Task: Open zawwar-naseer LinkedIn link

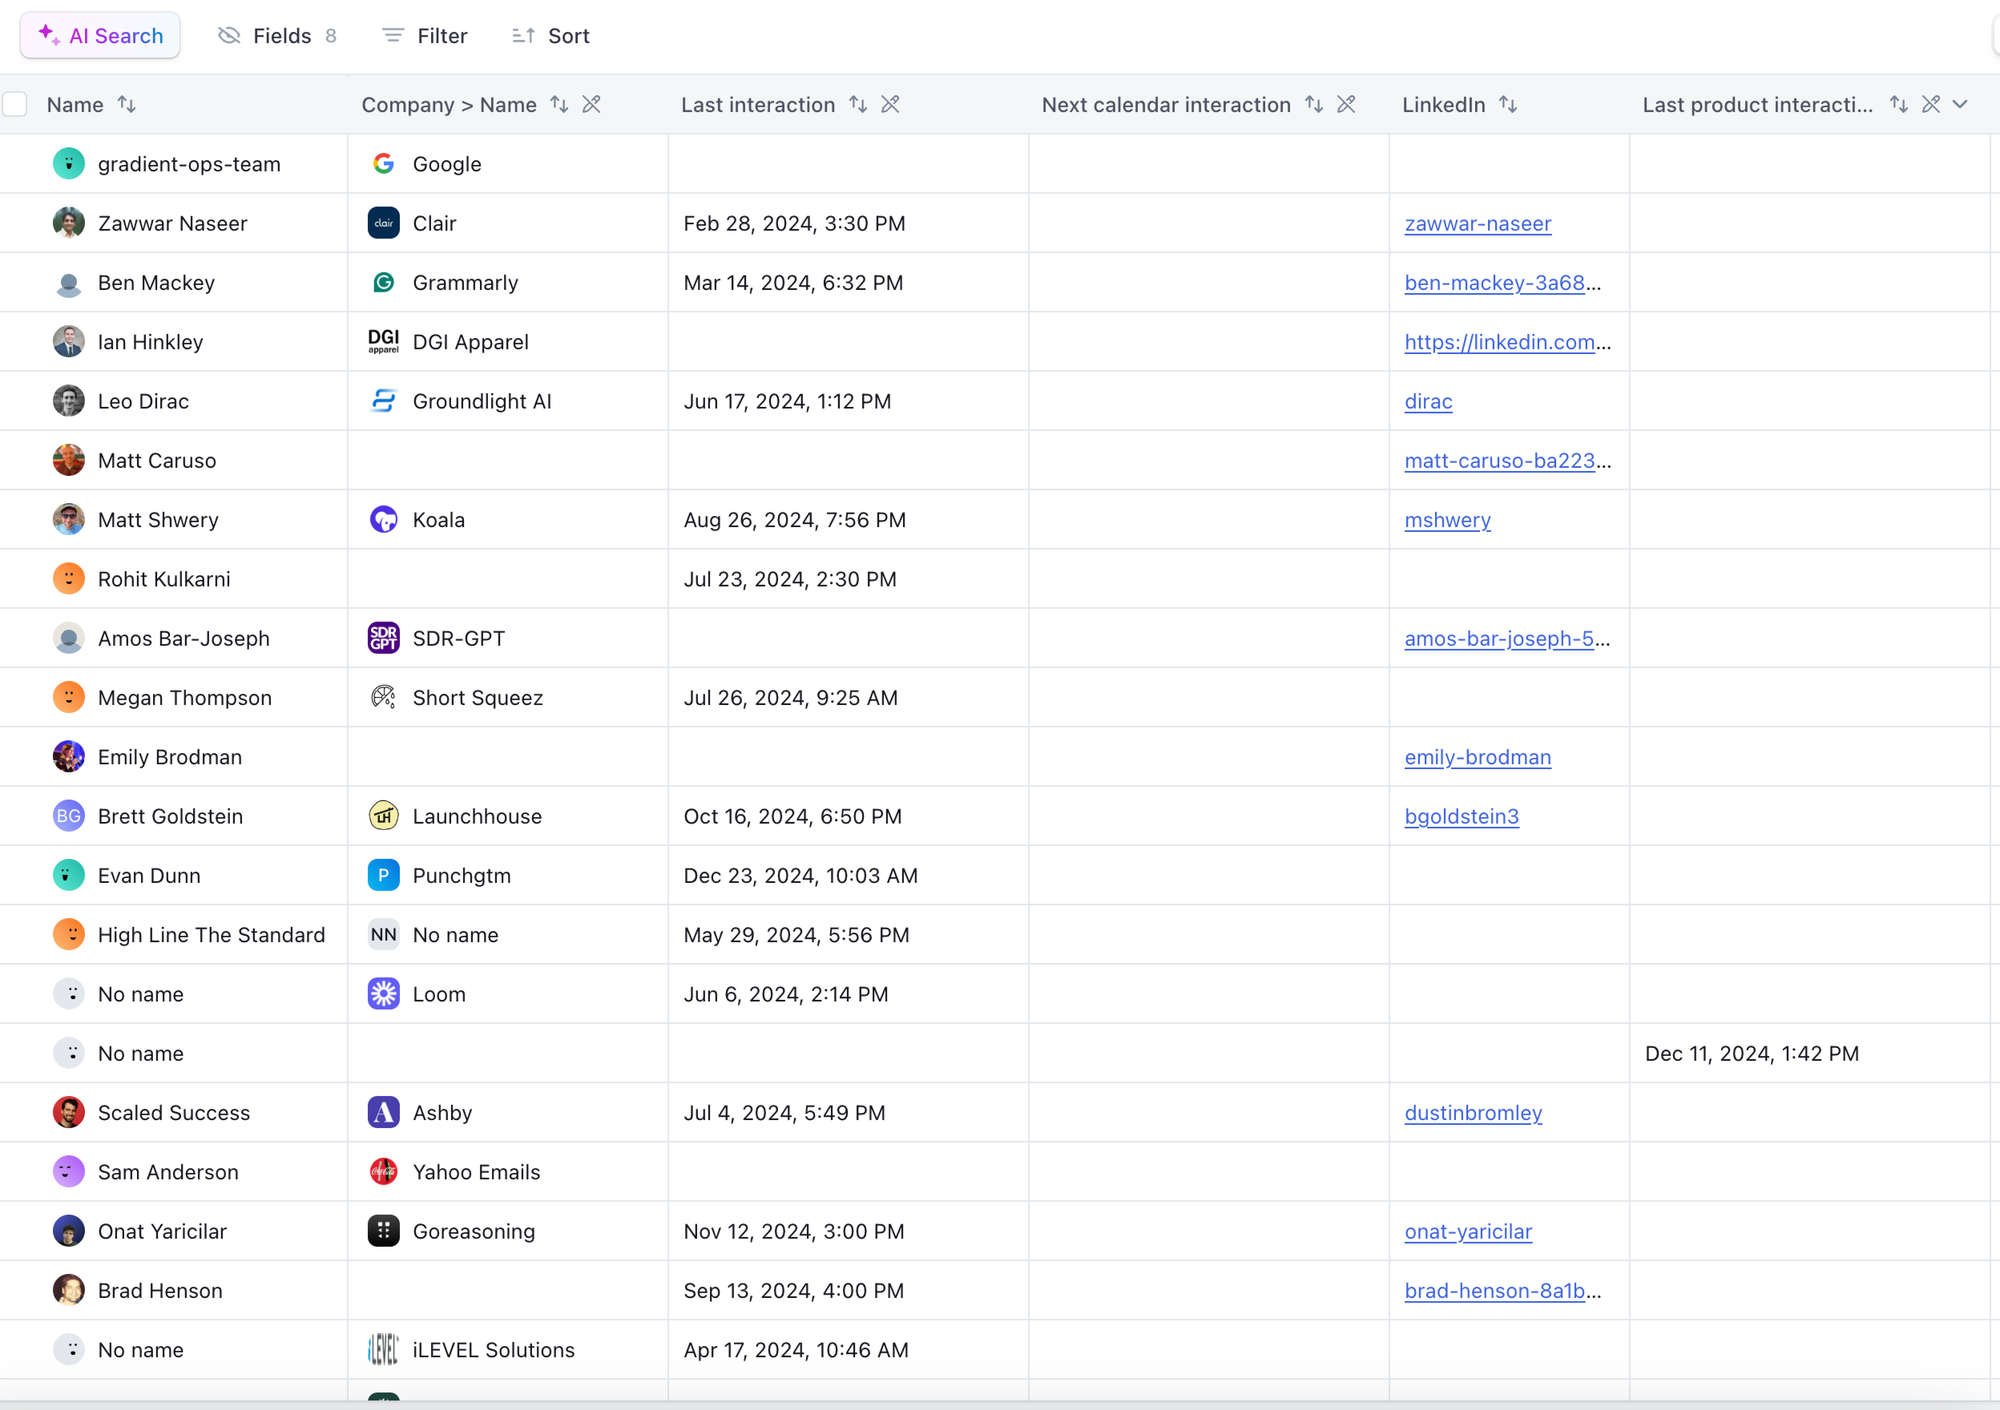Action: [1477, 224]
